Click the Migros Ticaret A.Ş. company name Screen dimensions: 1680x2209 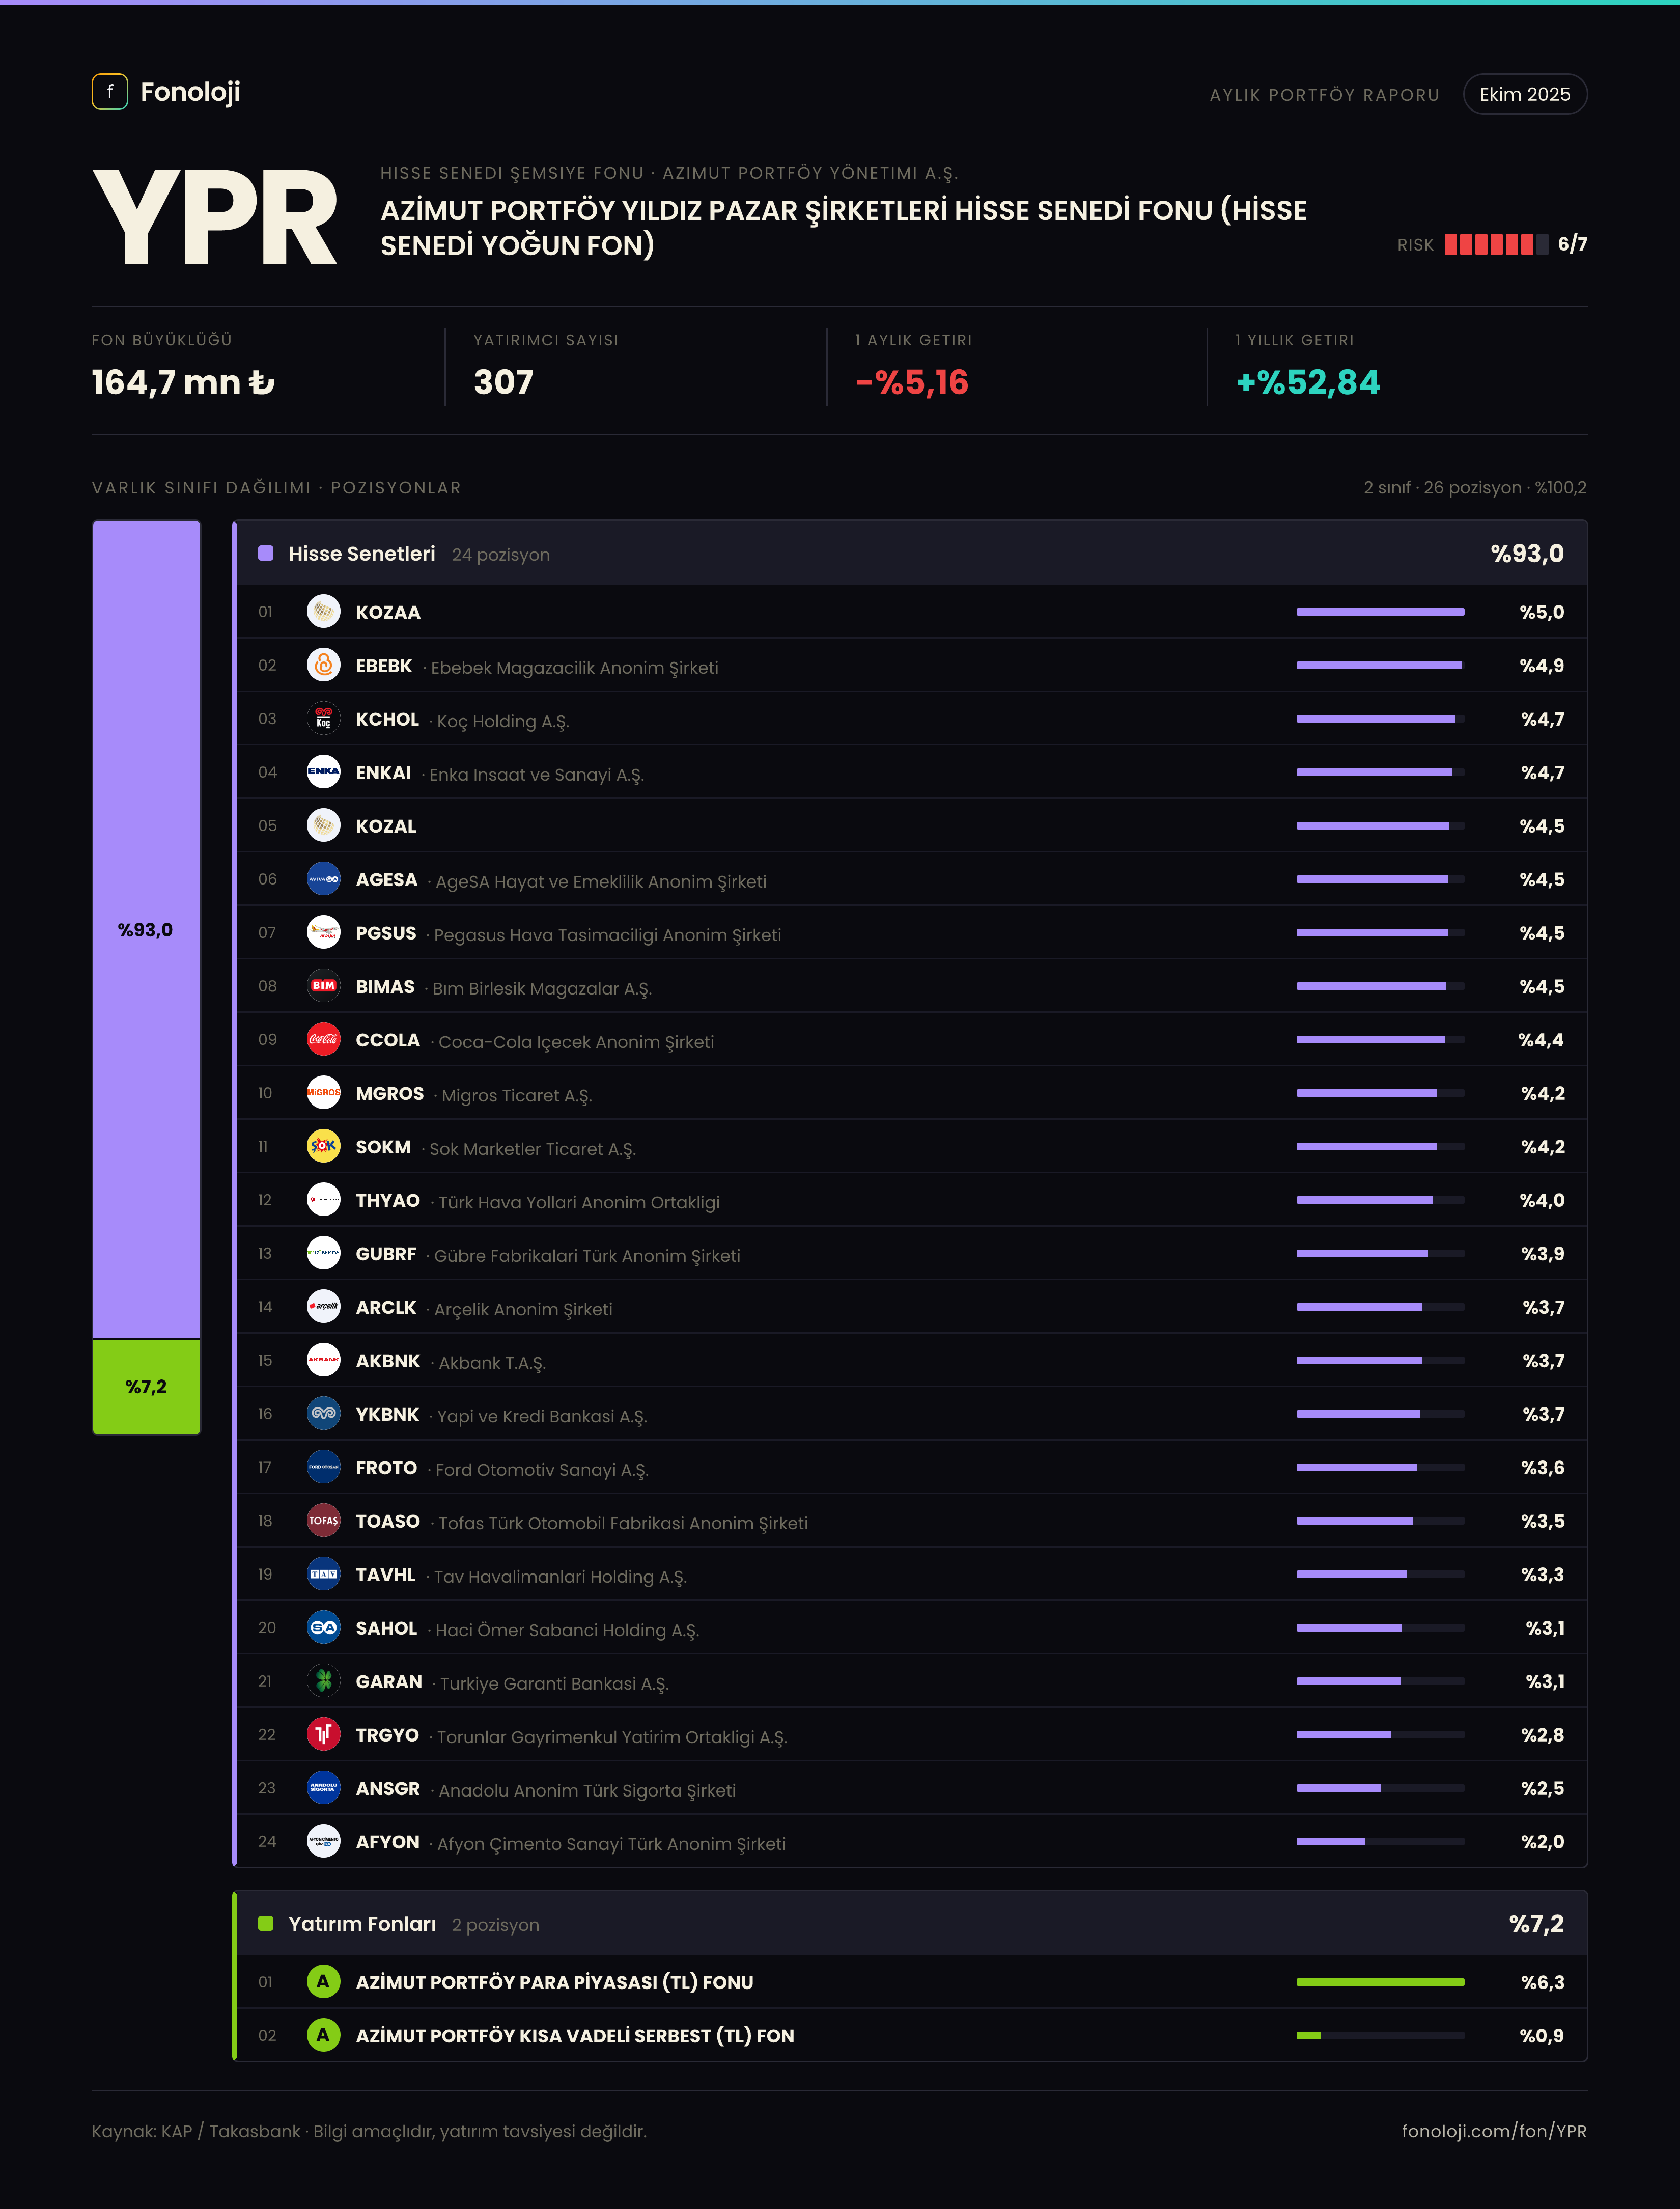click(x=517, y=1095)
